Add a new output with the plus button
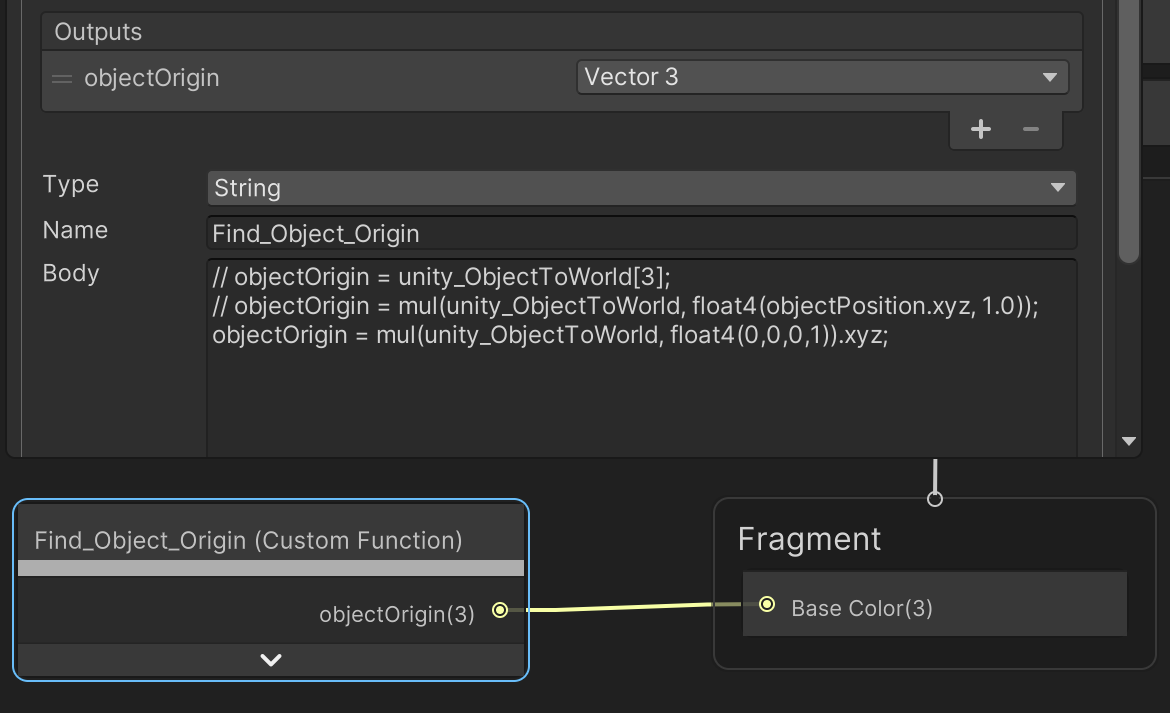 [981, 128]
